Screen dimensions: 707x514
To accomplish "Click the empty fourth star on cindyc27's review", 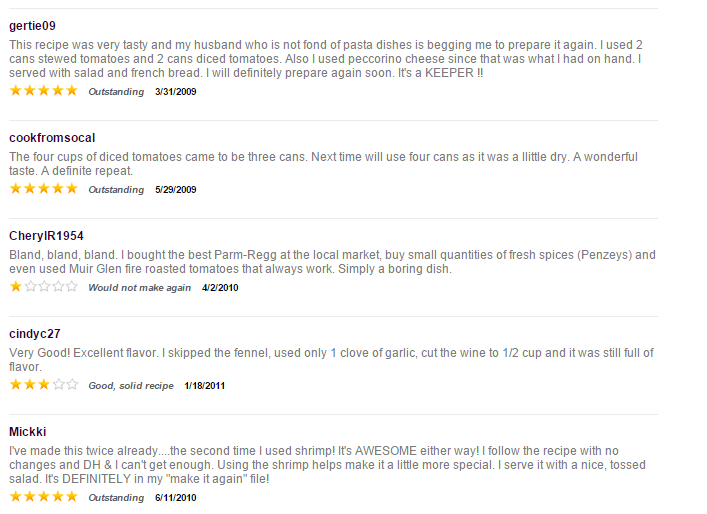I will 58,384.
